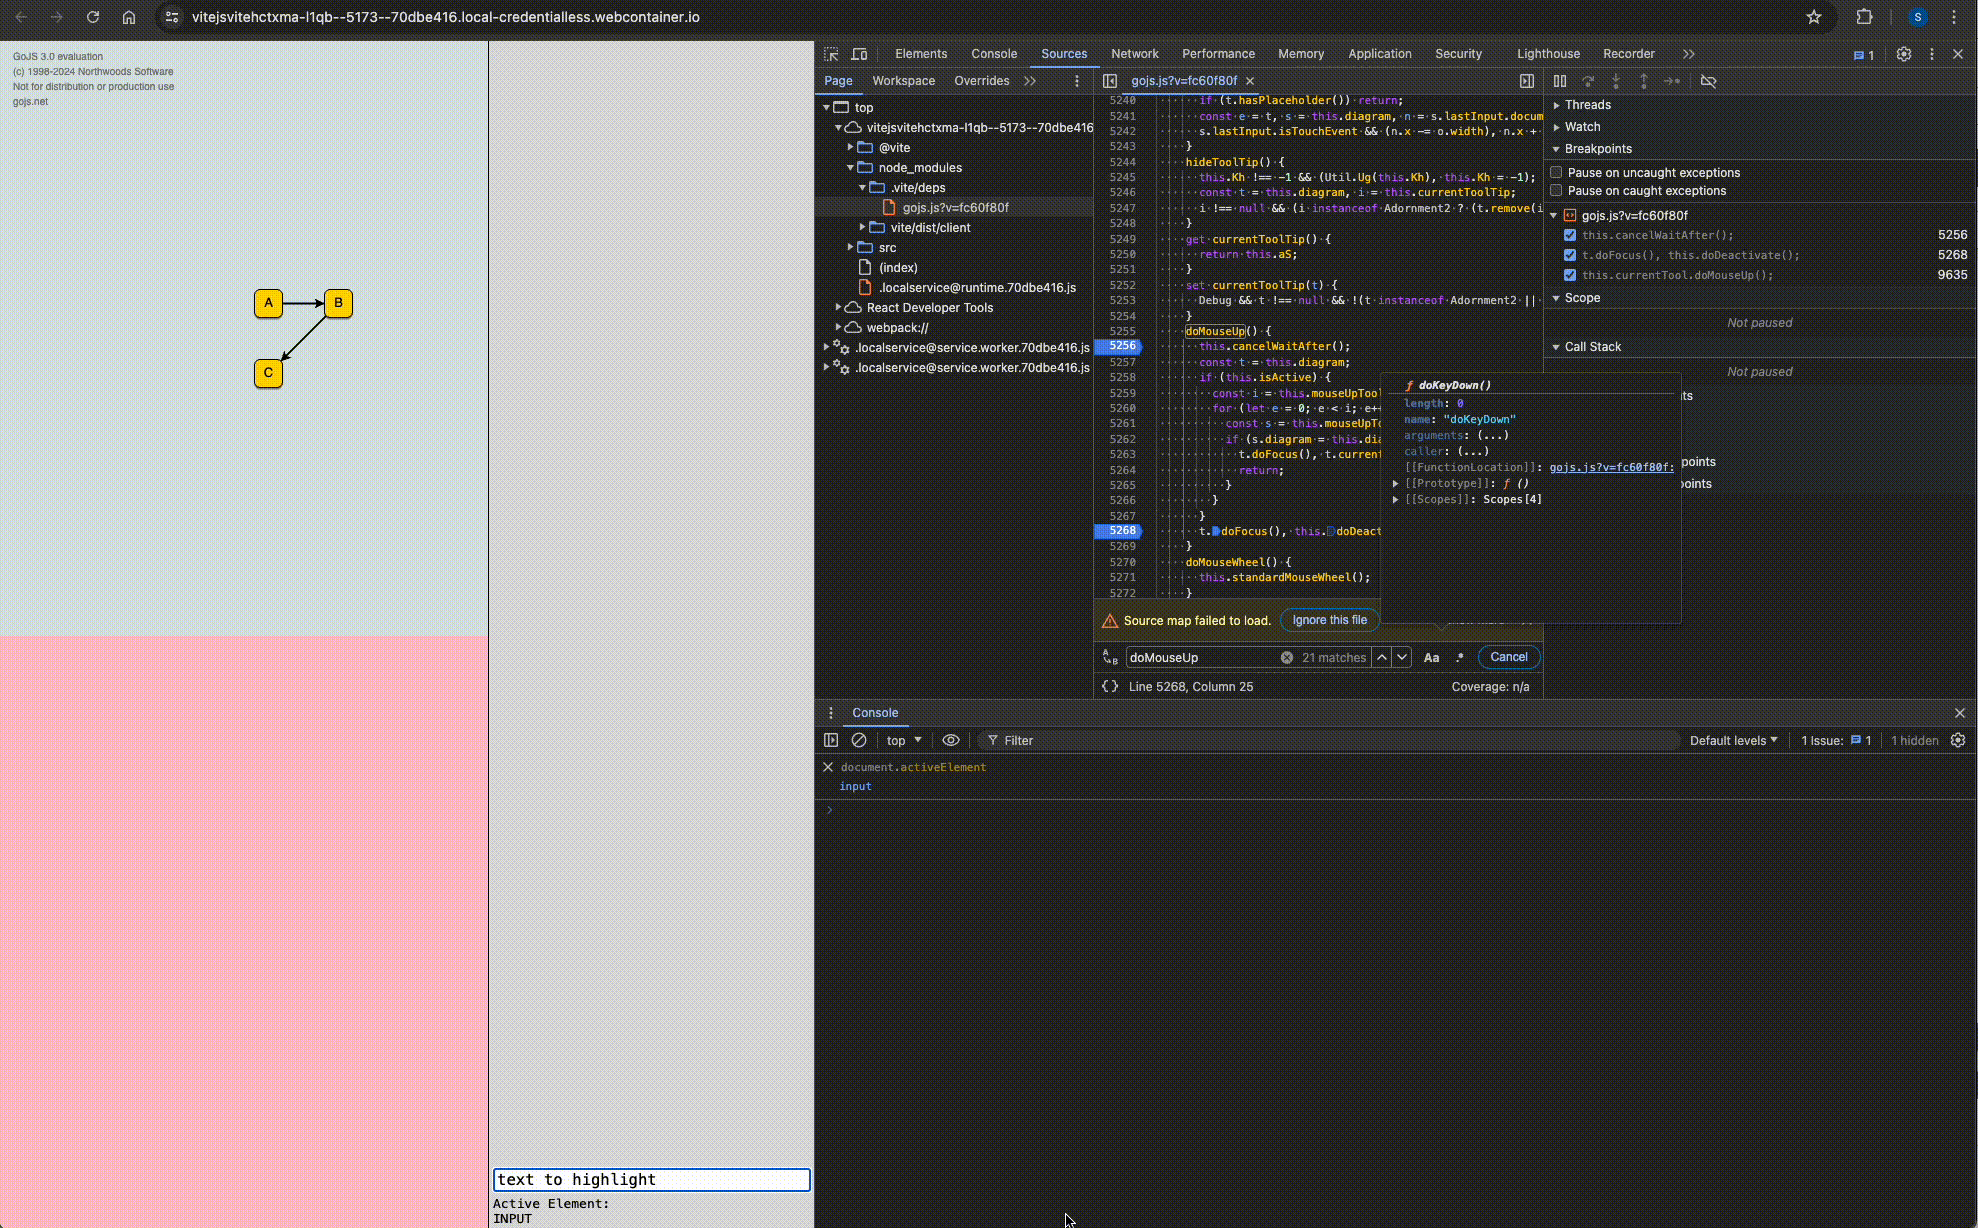
Task: Bookmark this page with the star icon
Action: coord(1814,17)
